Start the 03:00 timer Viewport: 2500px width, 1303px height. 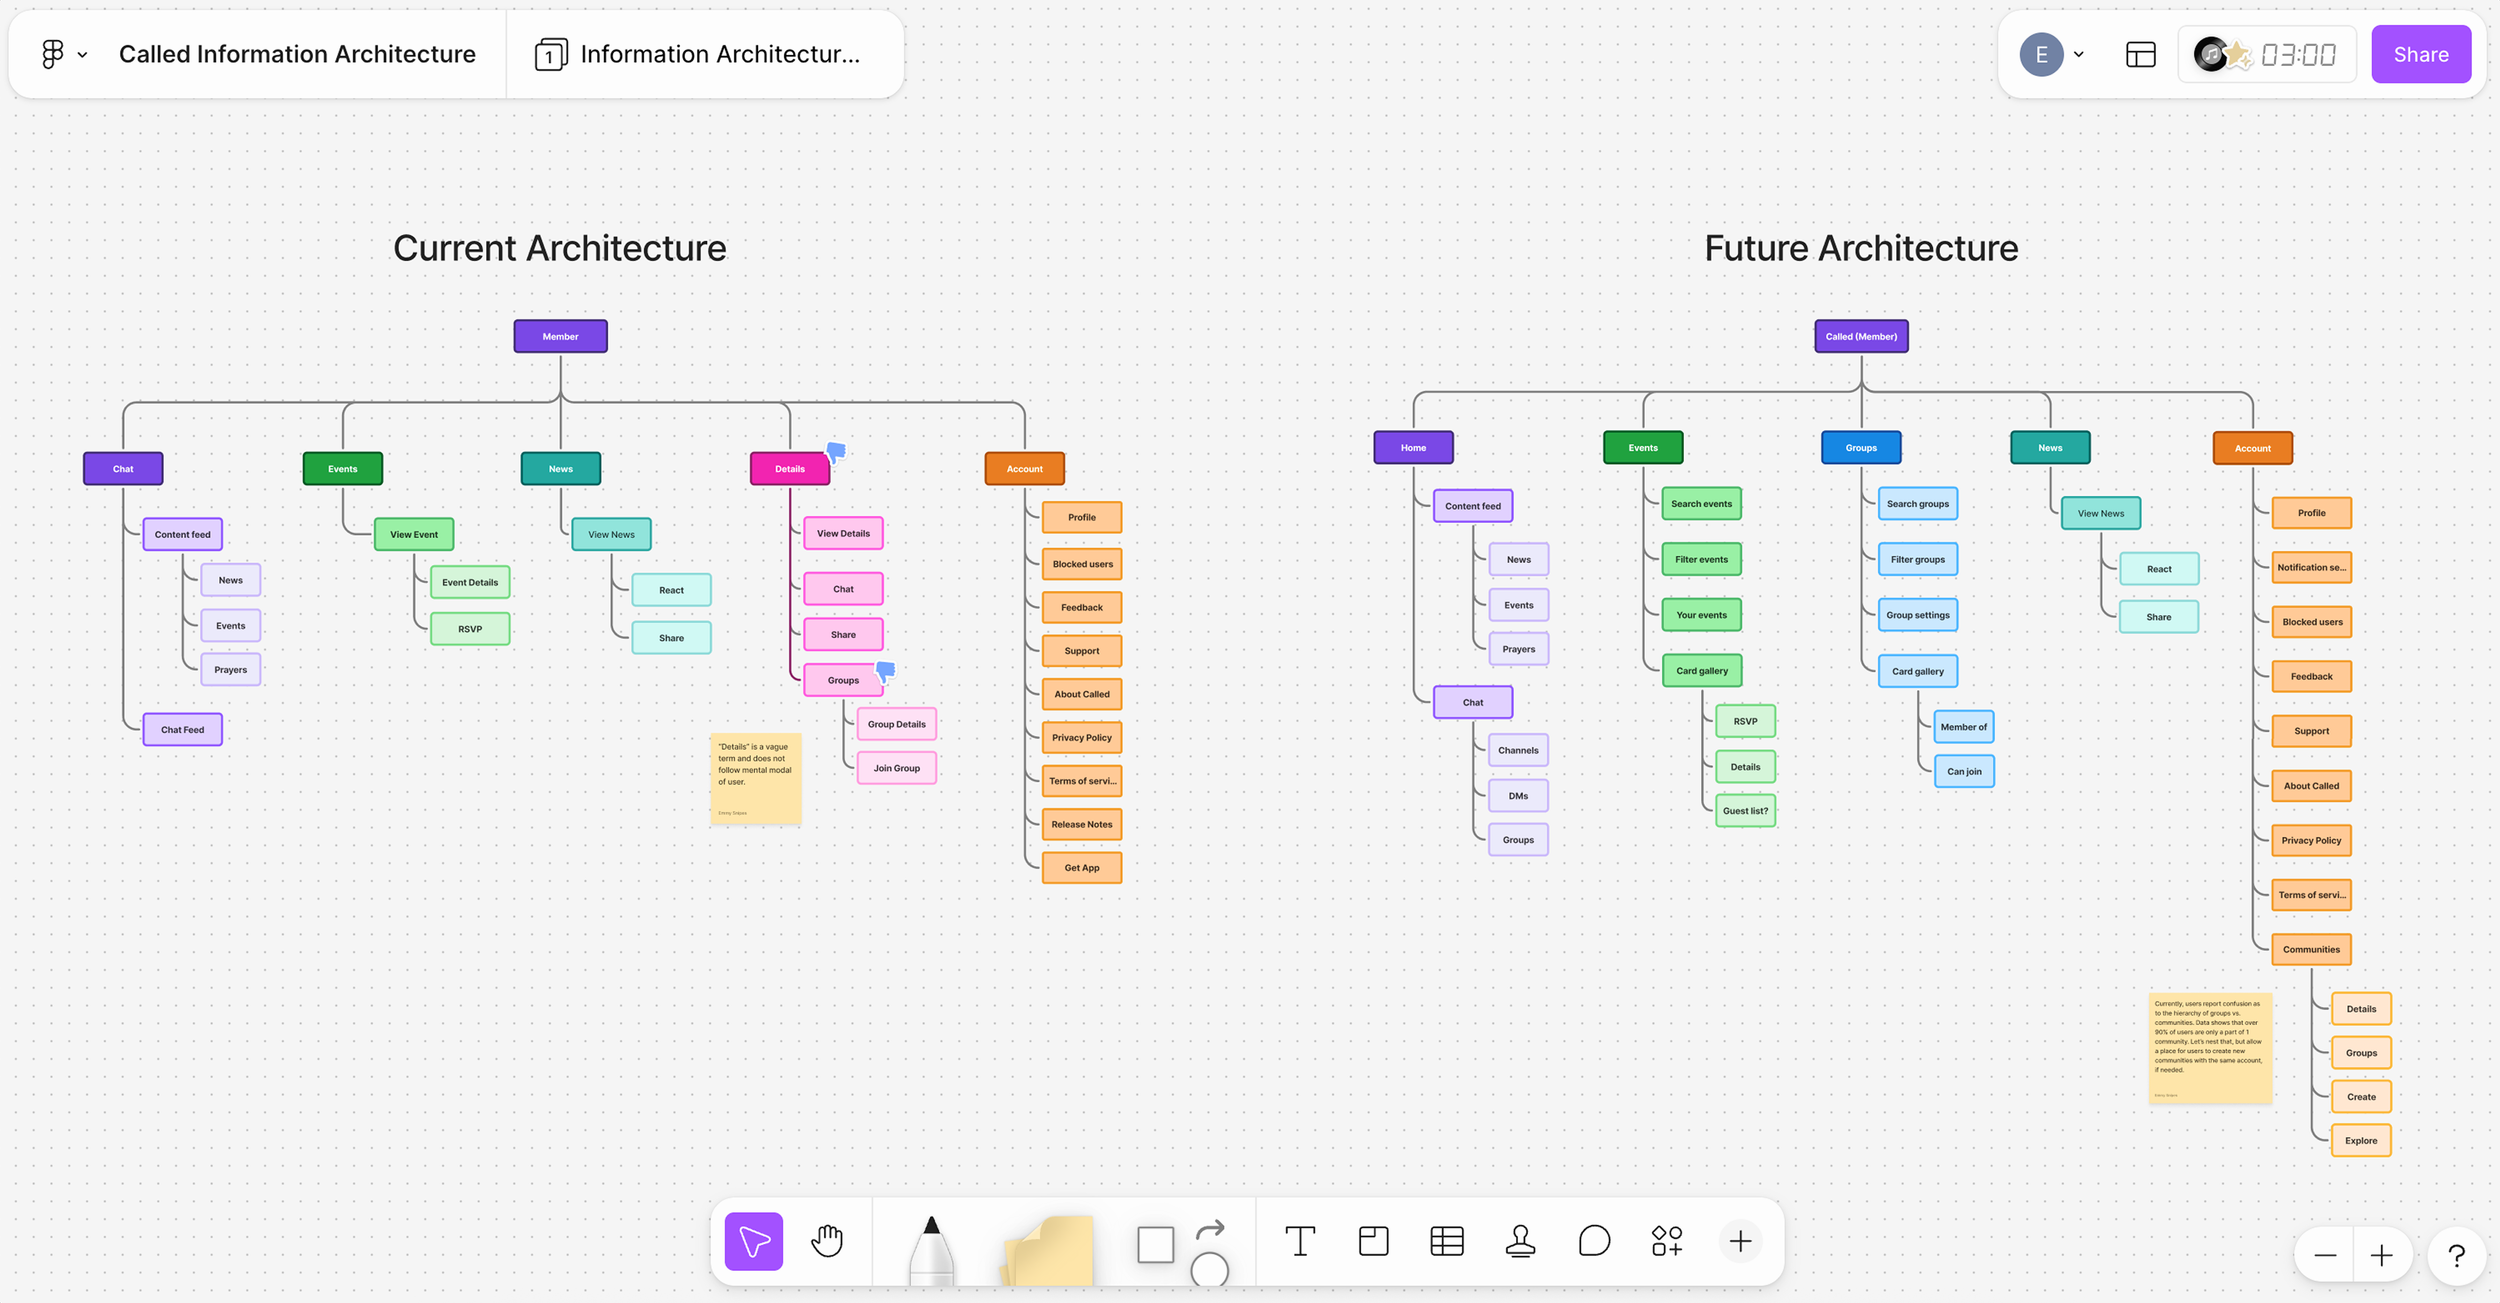(x=2297, y=55)
